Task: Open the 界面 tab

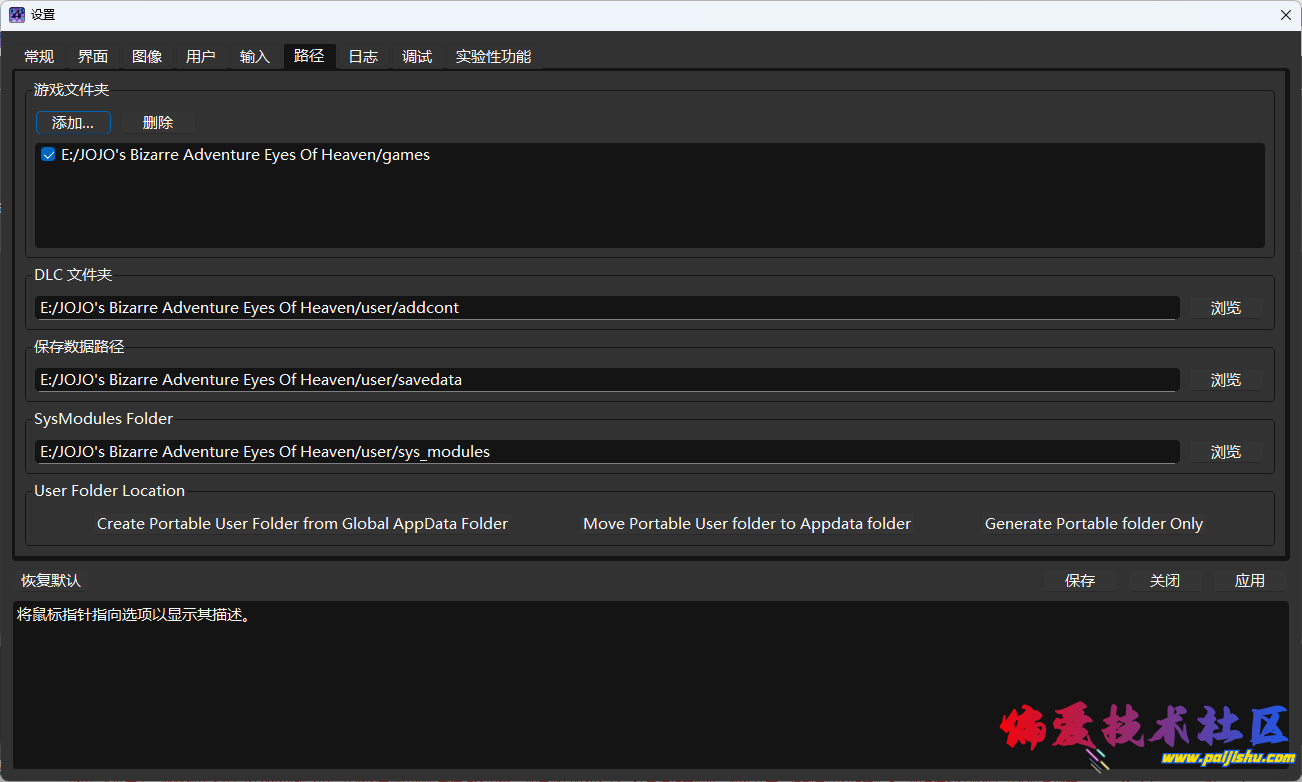Action: (93, 57)
